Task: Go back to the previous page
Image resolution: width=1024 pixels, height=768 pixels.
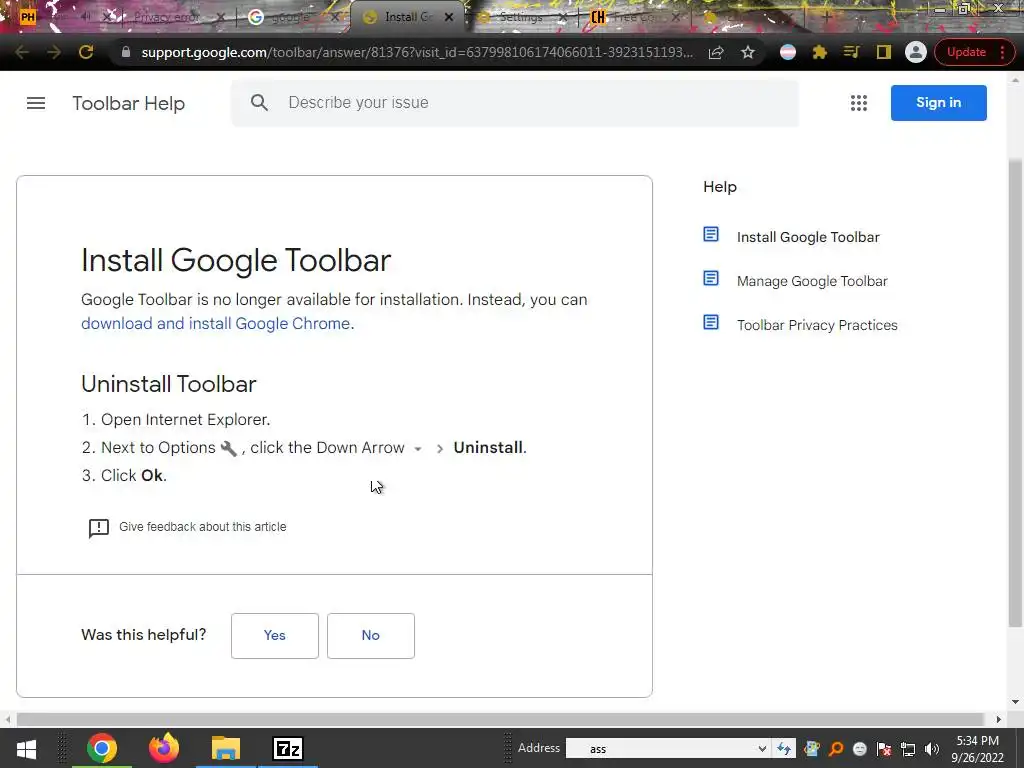Action: point(22,52)
